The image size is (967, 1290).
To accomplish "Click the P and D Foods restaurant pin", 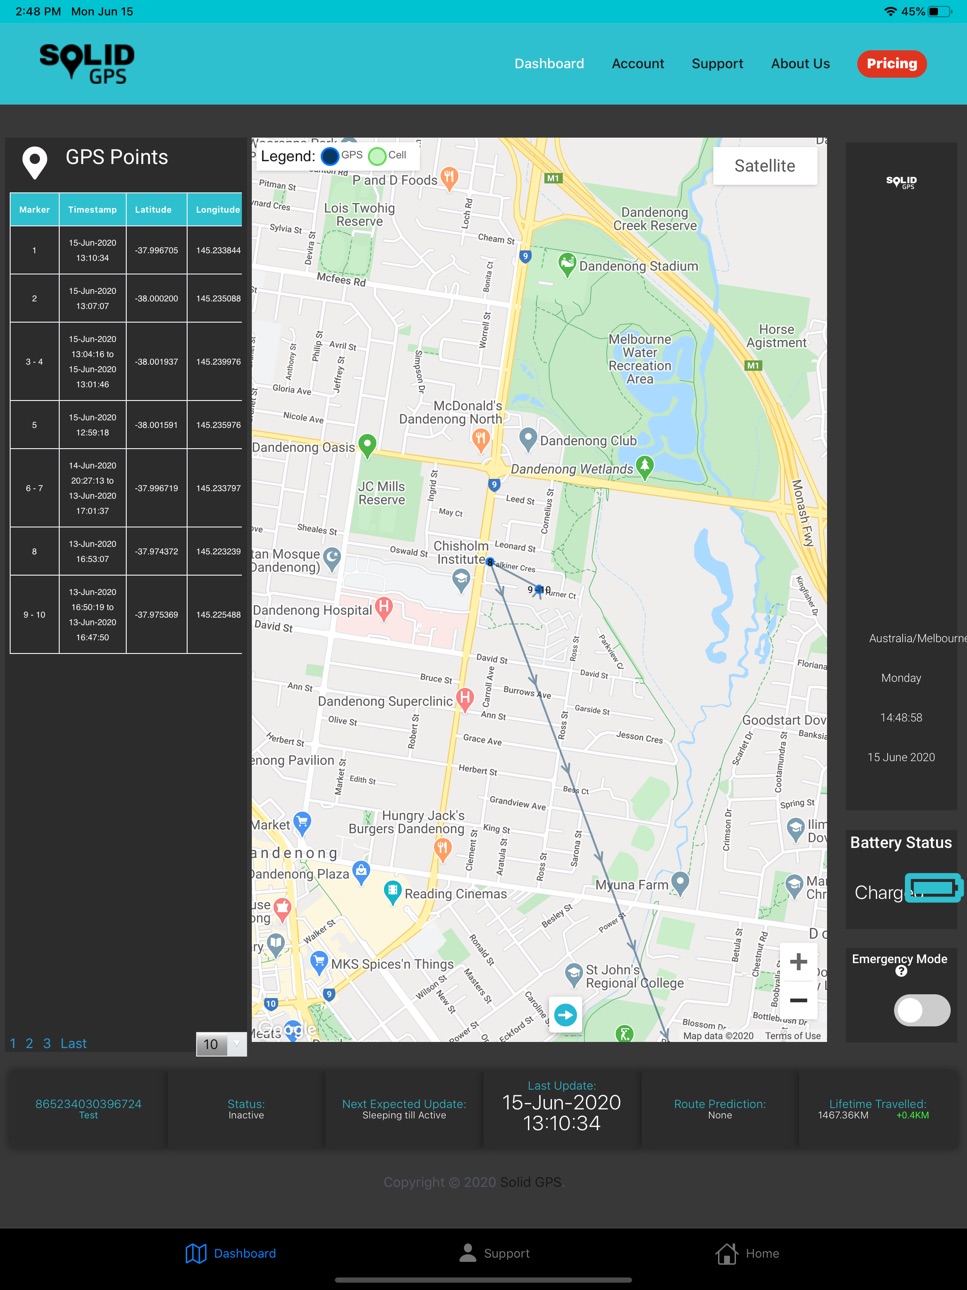I will [450, 178].
